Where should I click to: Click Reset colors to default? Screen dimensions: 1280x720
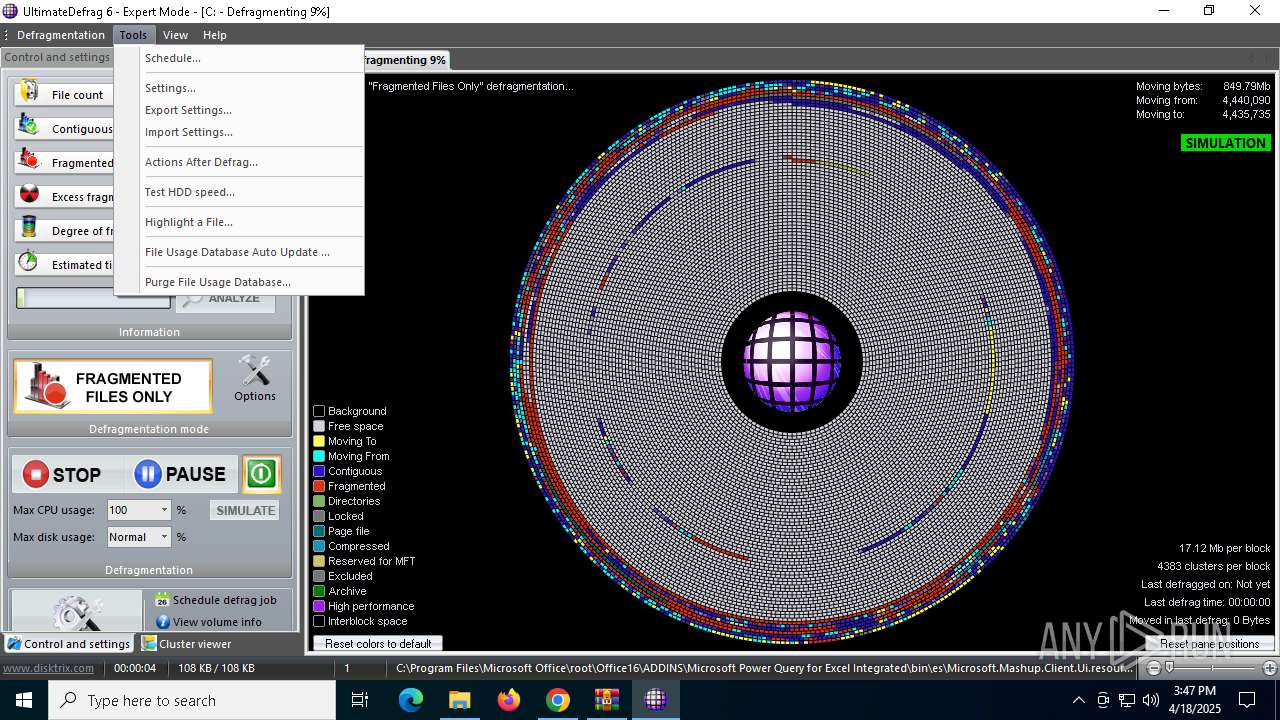point(378,644)
